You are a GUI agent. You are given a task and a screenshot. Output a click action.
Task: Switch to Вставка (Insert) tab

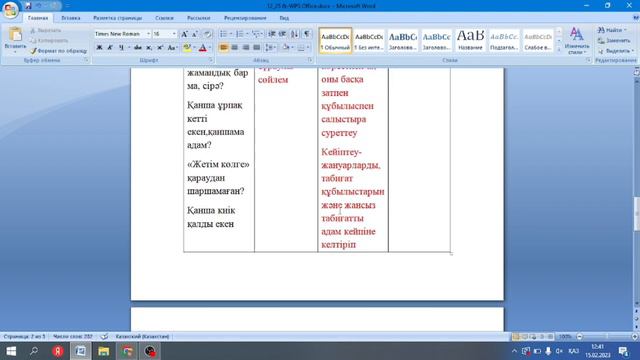point(71,18)
